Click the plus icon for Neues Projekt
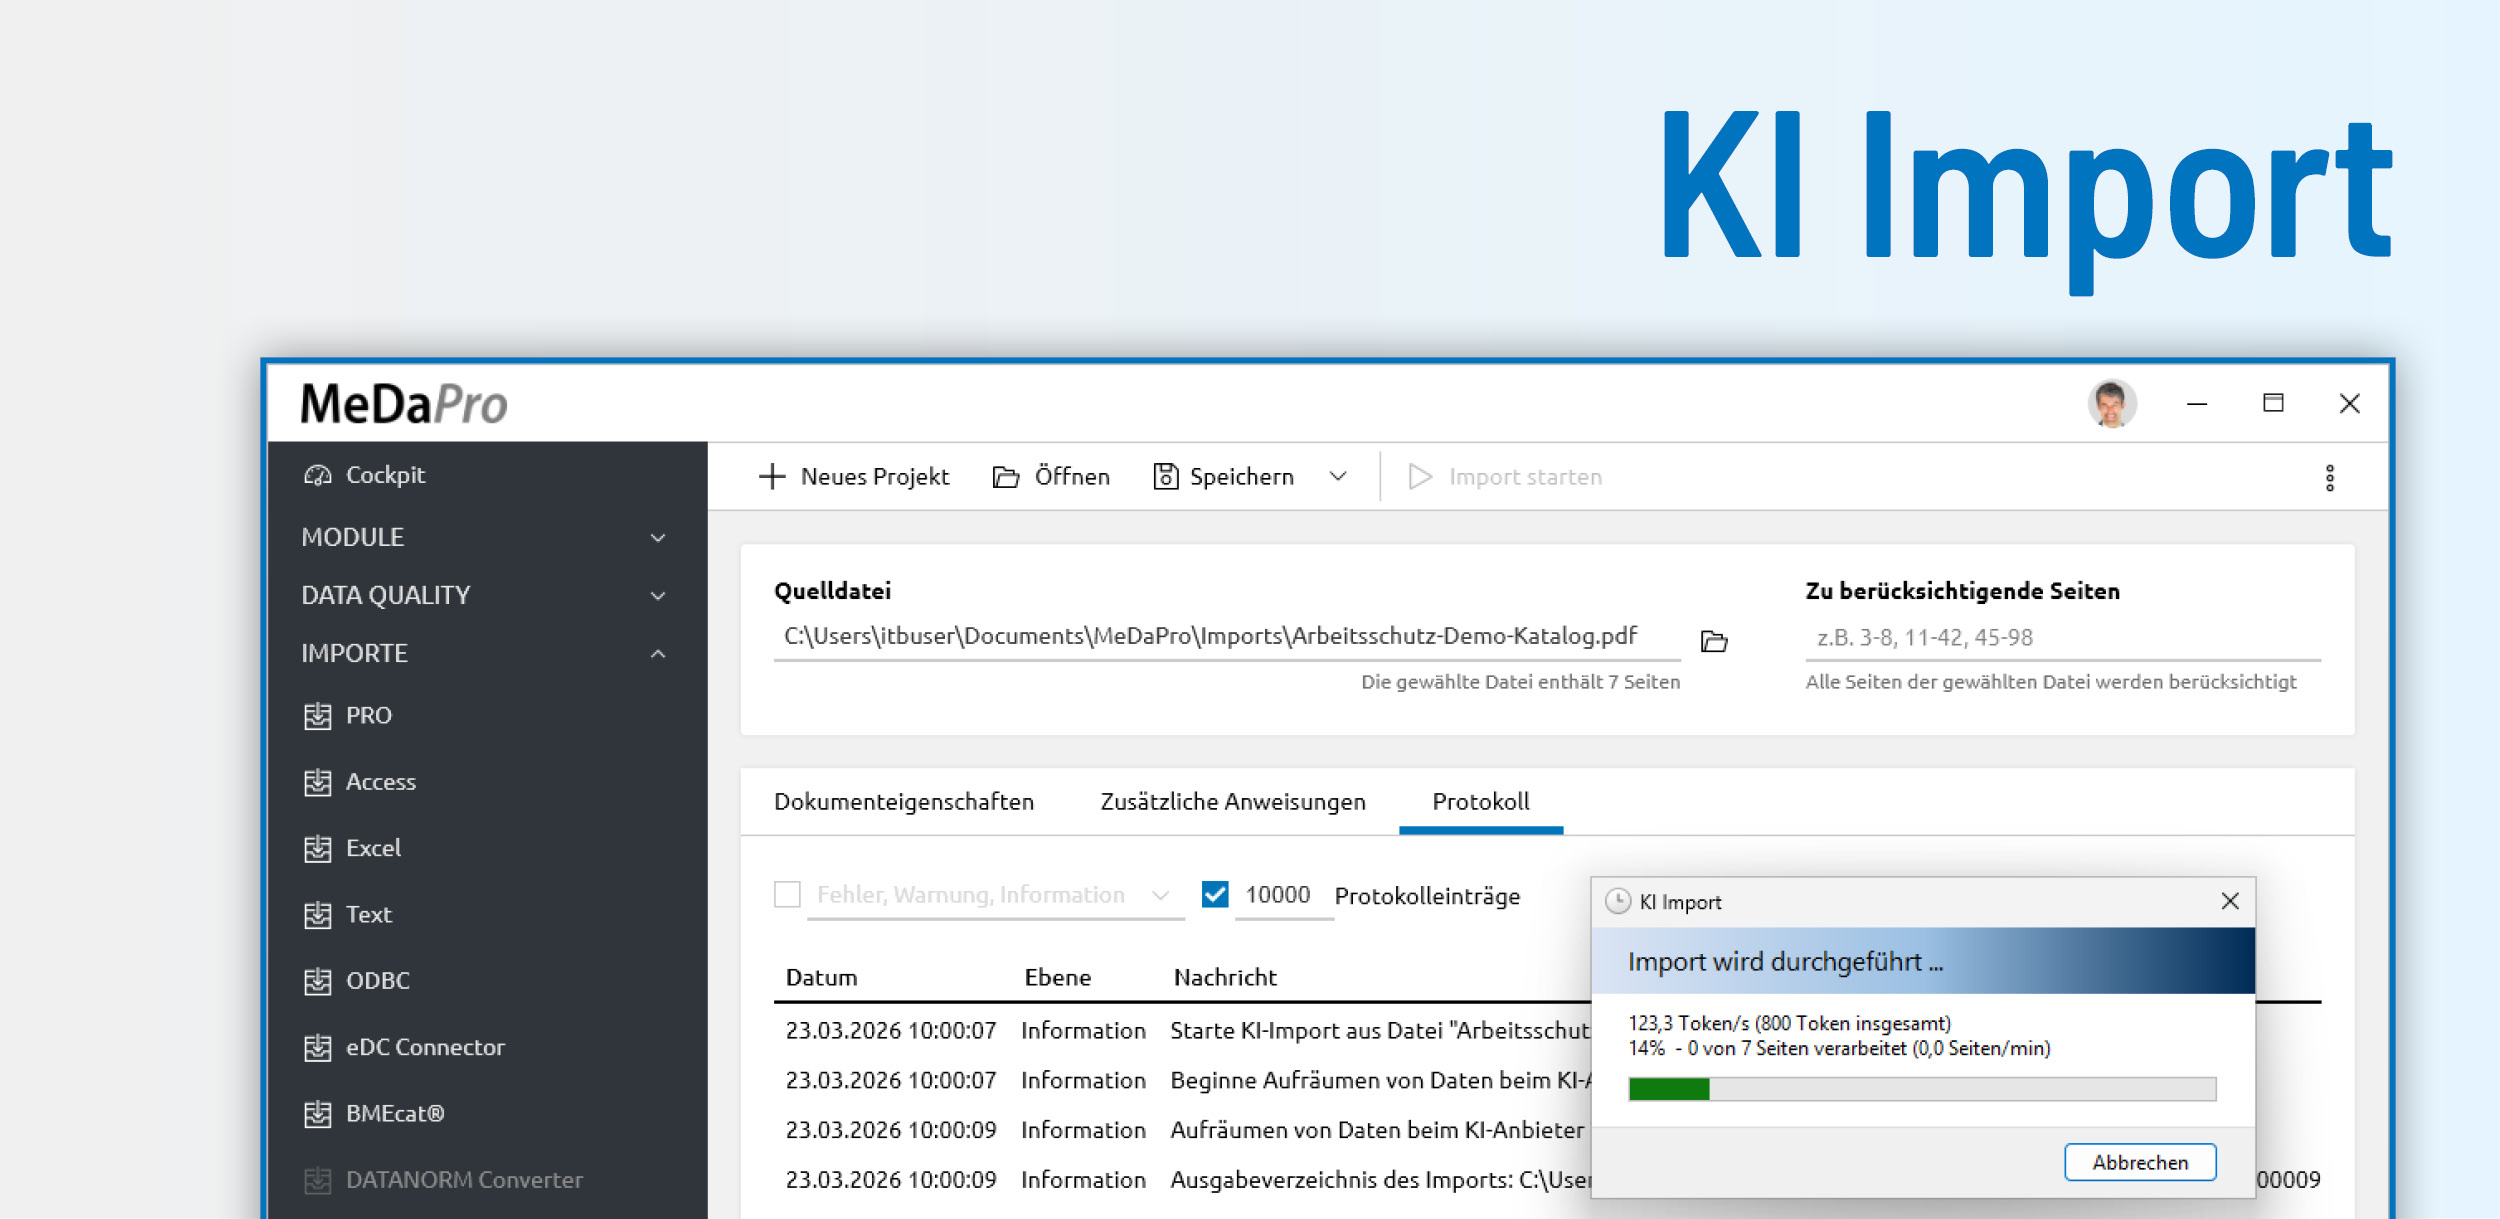Image resolution: width=2500 pixels, height=1219 pixels. pyautogui.click(x=772, y=477)
